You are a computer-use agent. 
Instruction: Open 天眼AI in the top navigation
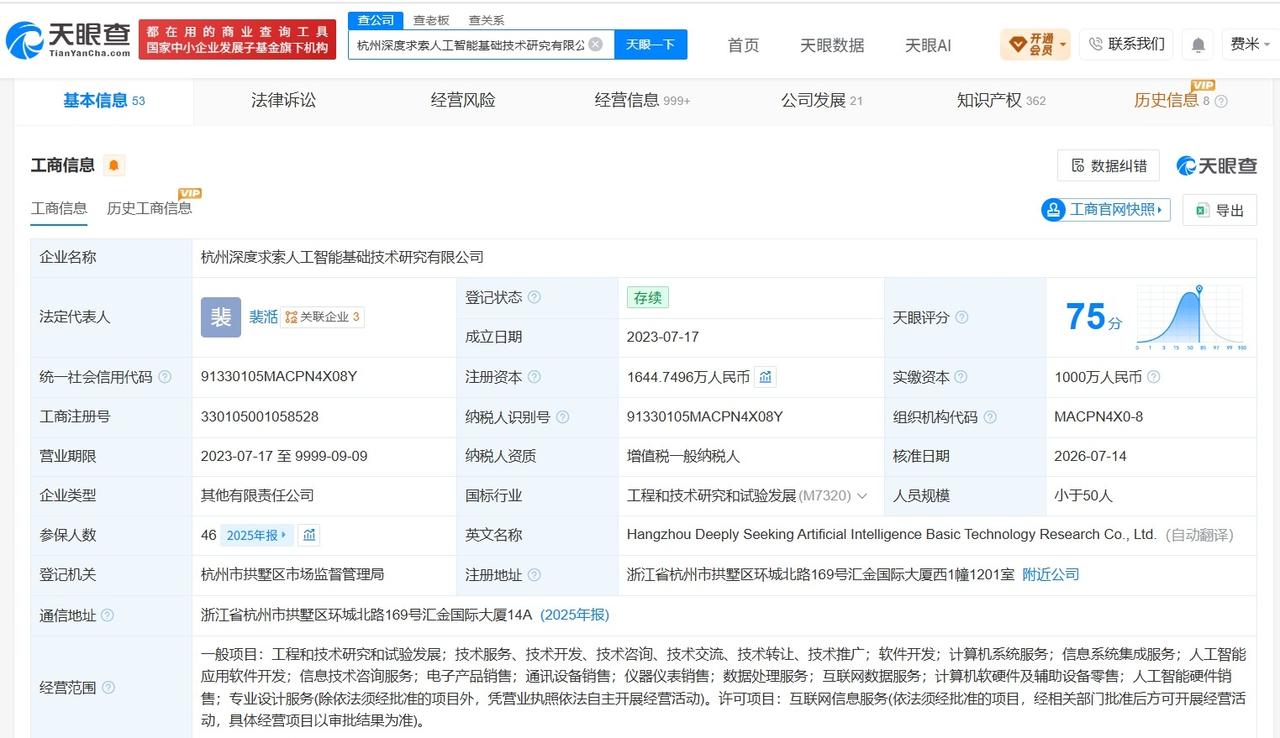pos(928,45)
